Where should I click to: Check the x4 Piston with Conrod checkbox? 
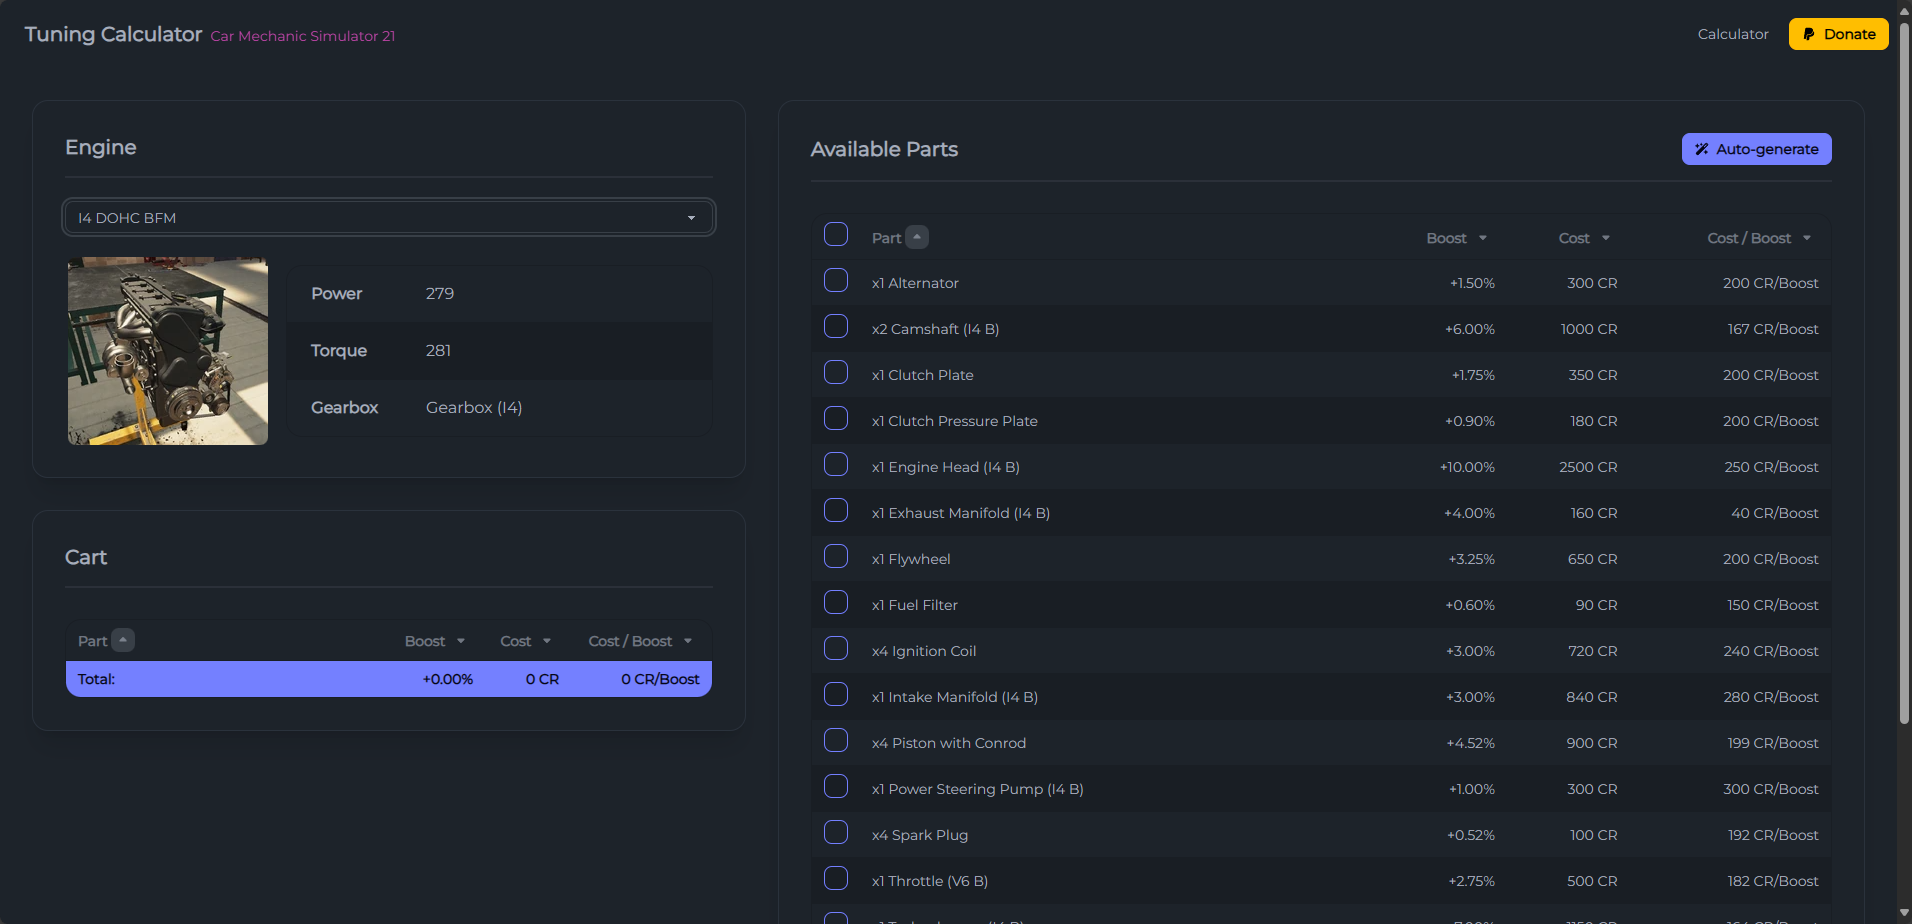tap(836, 740)
